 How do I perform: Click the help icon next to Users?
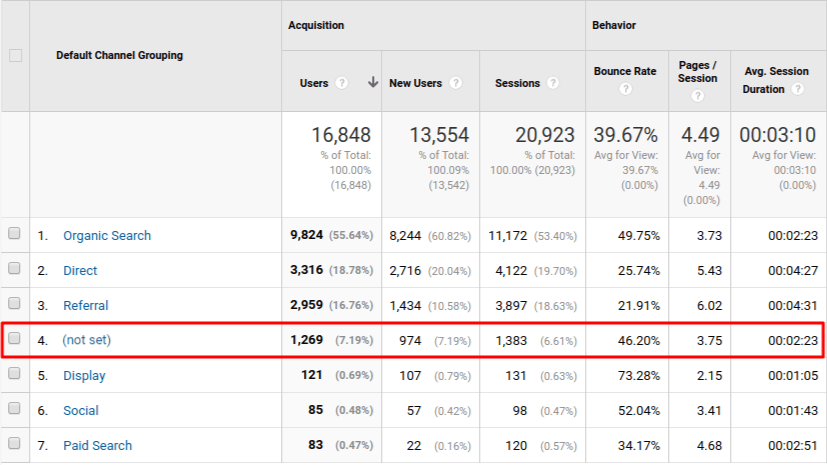tap(342, 83)
